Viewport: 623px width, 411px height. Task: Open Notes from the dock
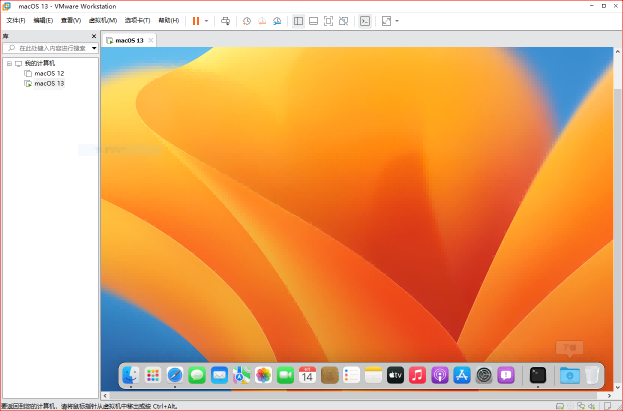(373, 375)
